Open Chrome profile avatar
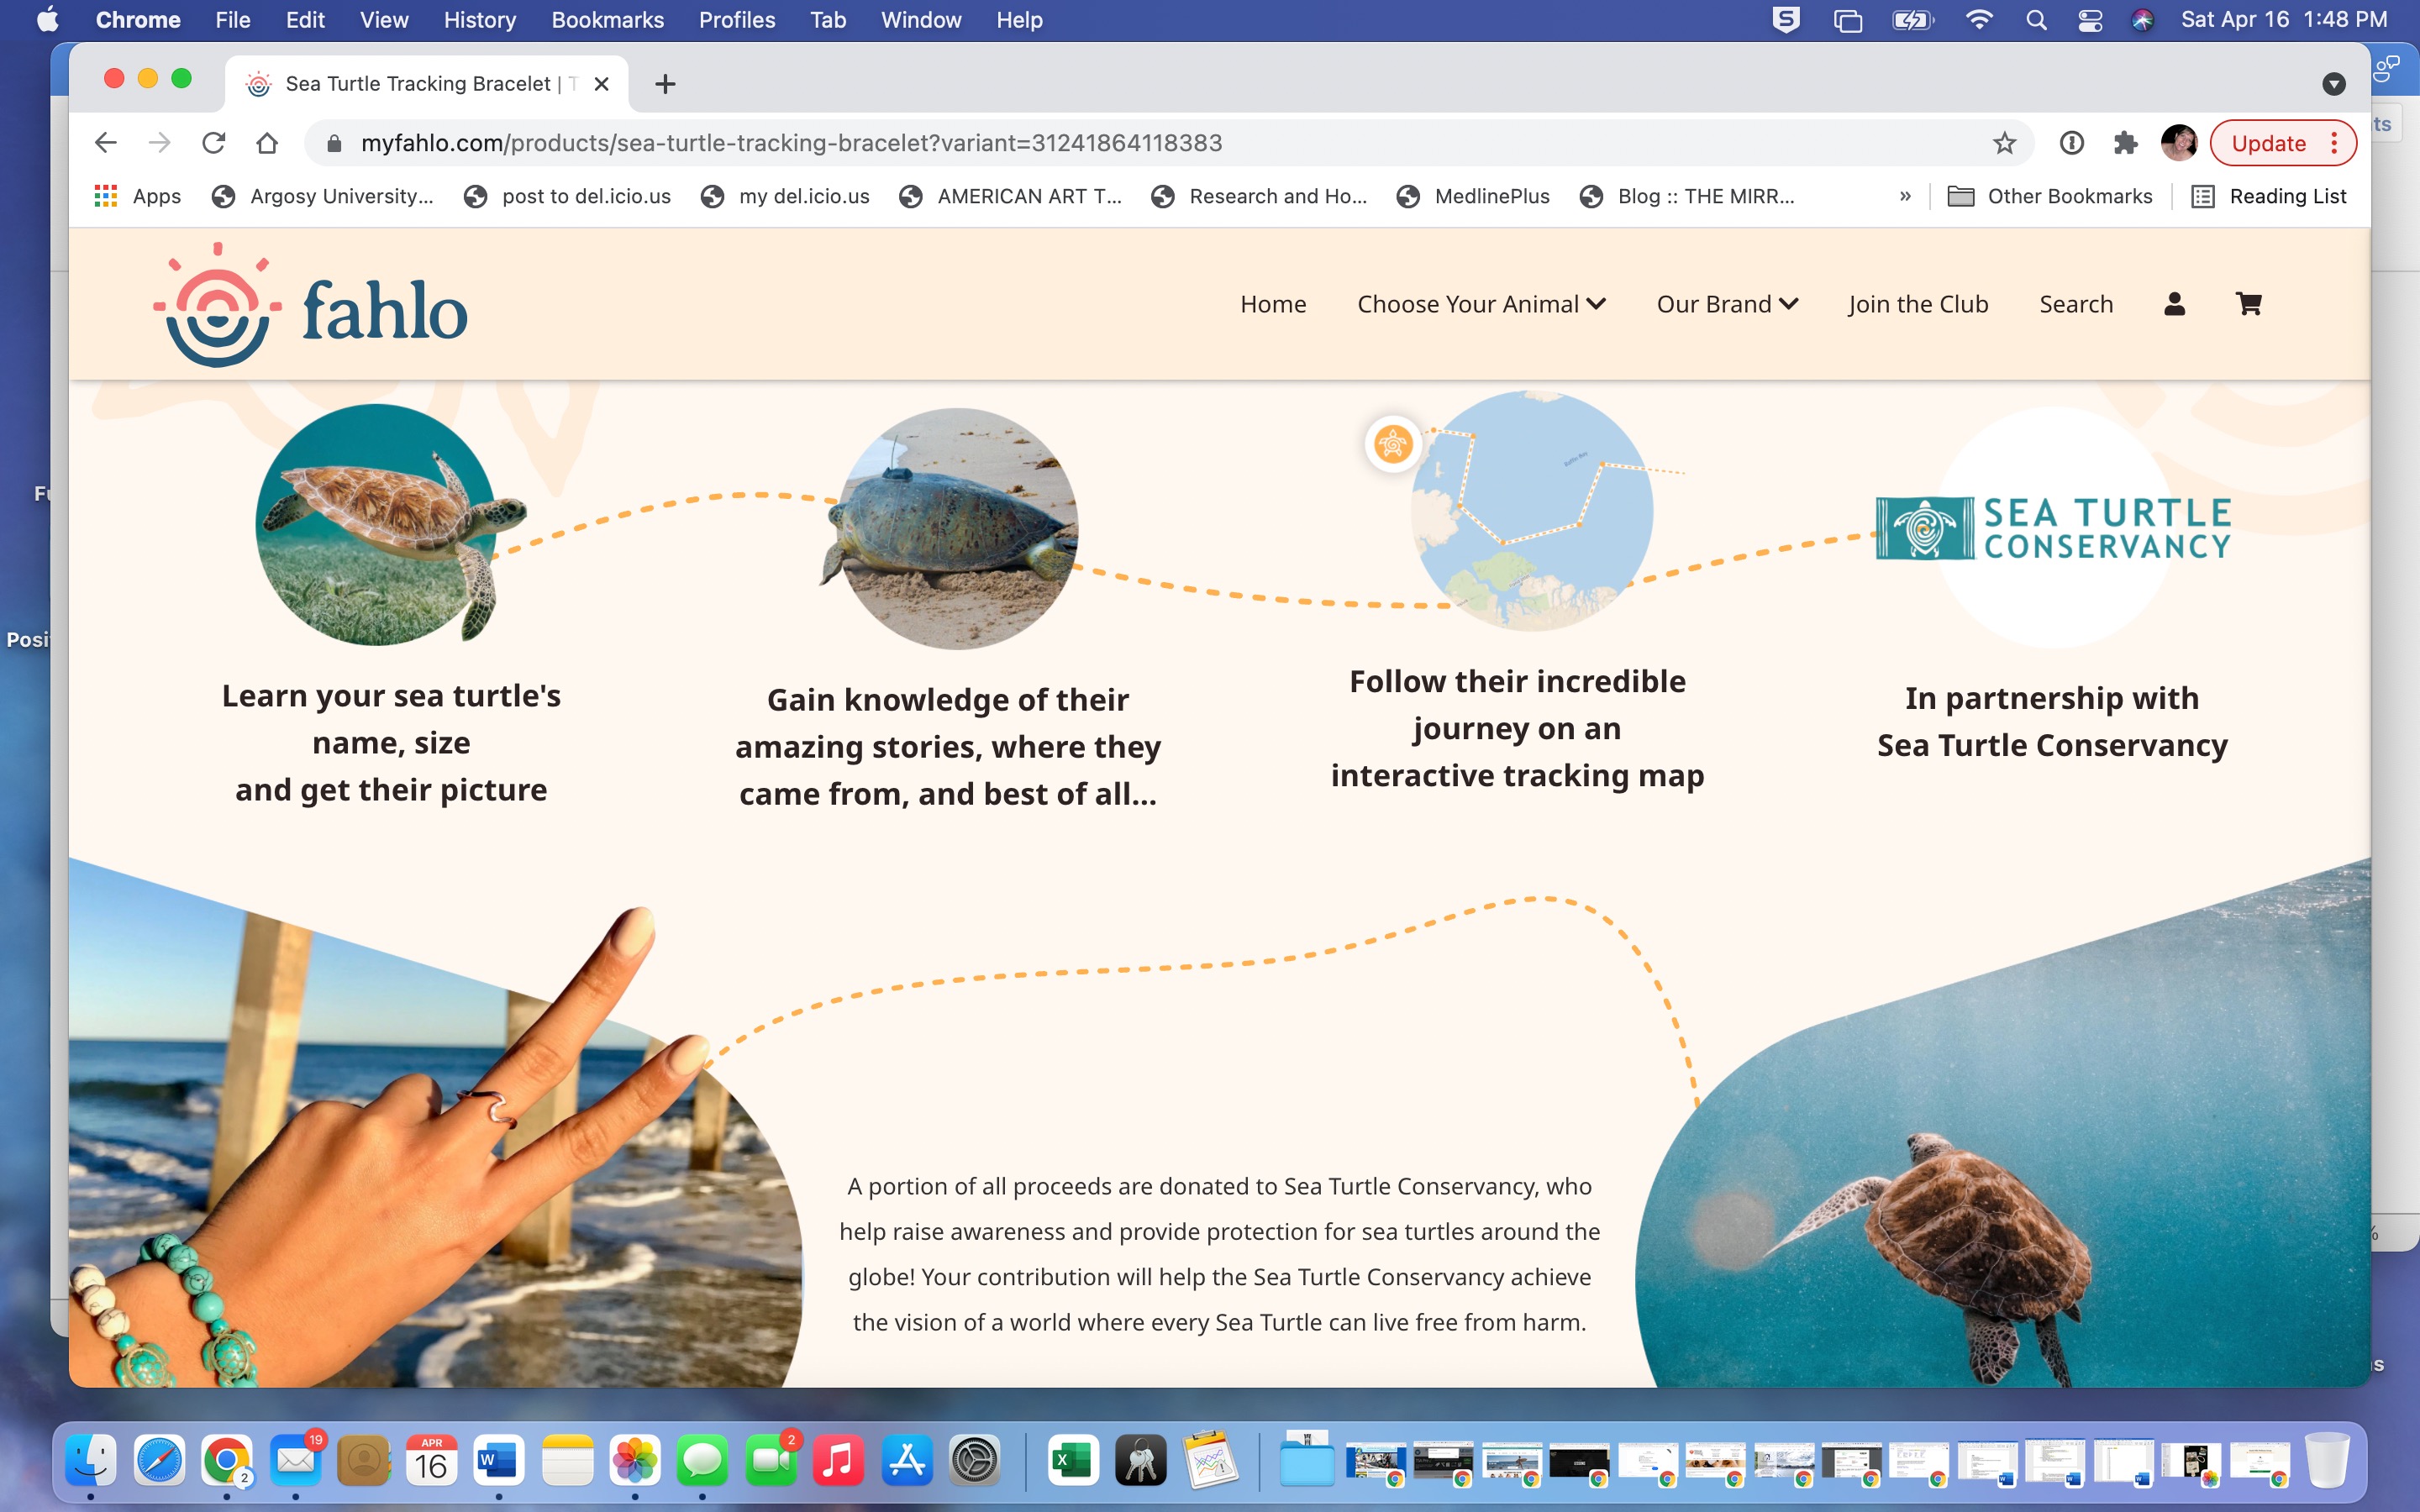Viewport: 2420px width, 1512px height. 2178,143
